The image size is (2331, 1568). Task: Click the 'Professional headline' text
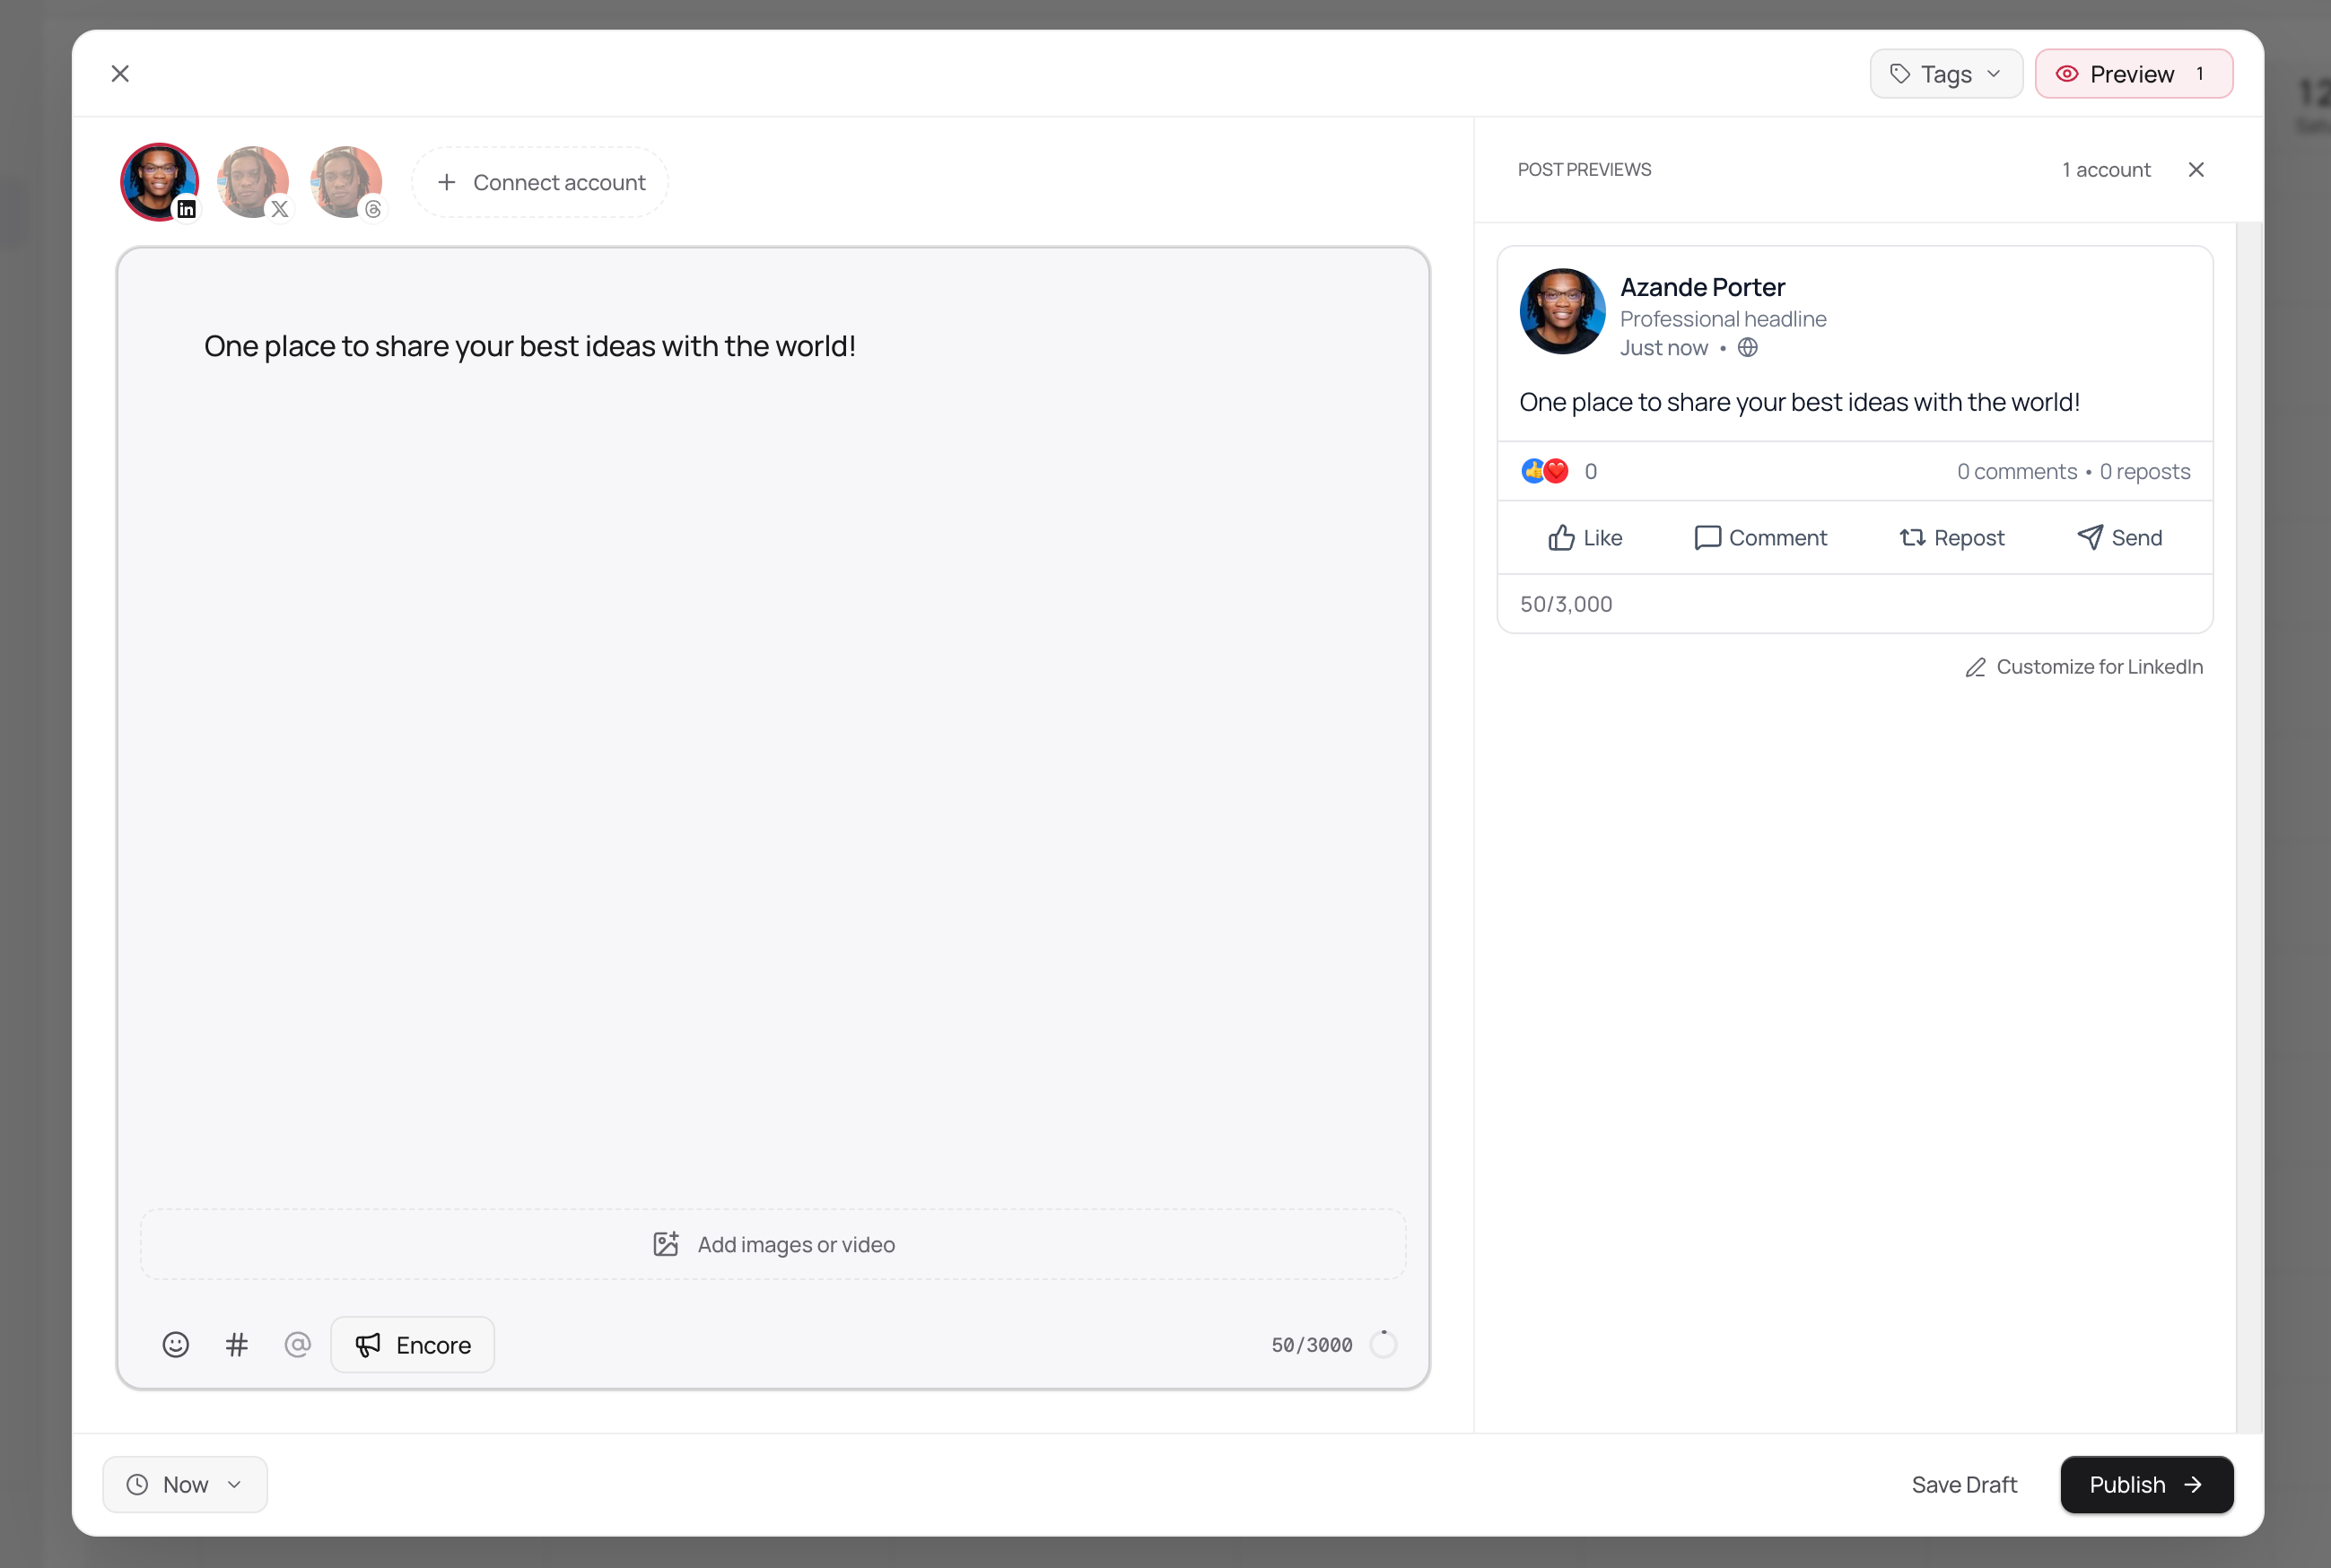point(1723,319)
